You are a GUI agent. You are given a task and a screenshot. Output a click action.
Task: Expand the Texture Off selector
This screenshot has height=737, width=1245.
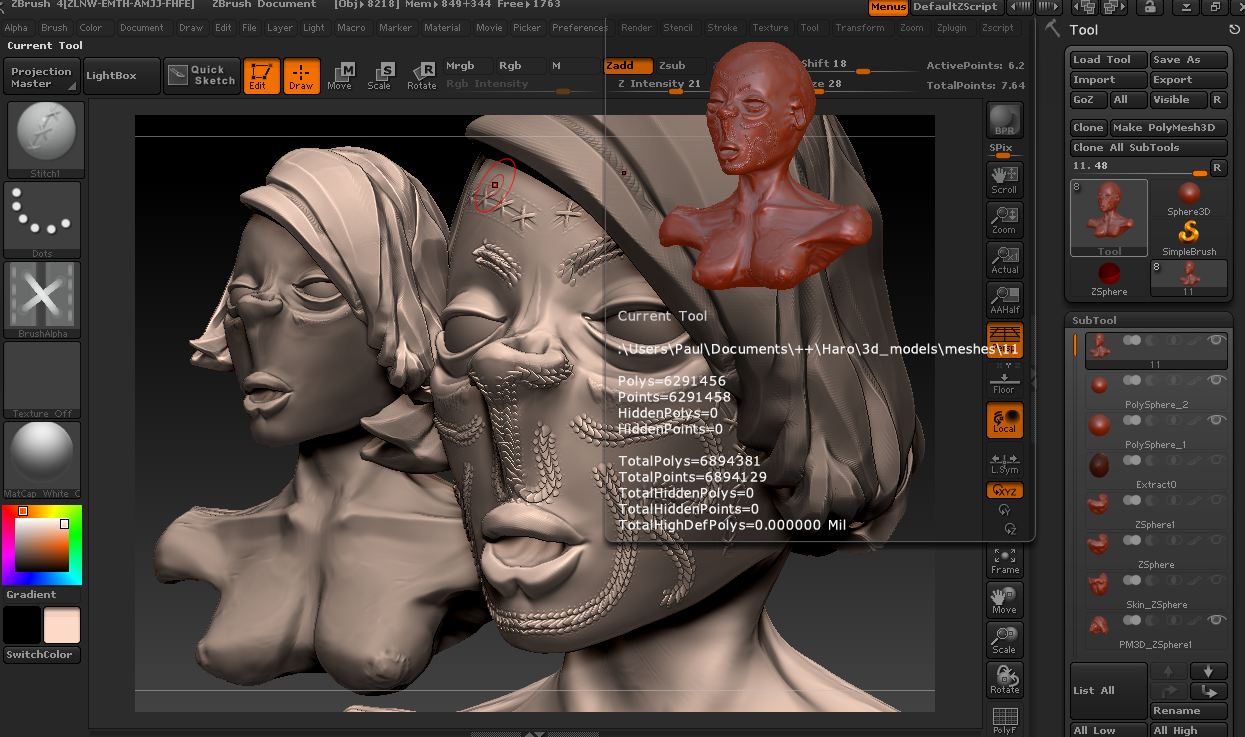(x=42, y=380)
